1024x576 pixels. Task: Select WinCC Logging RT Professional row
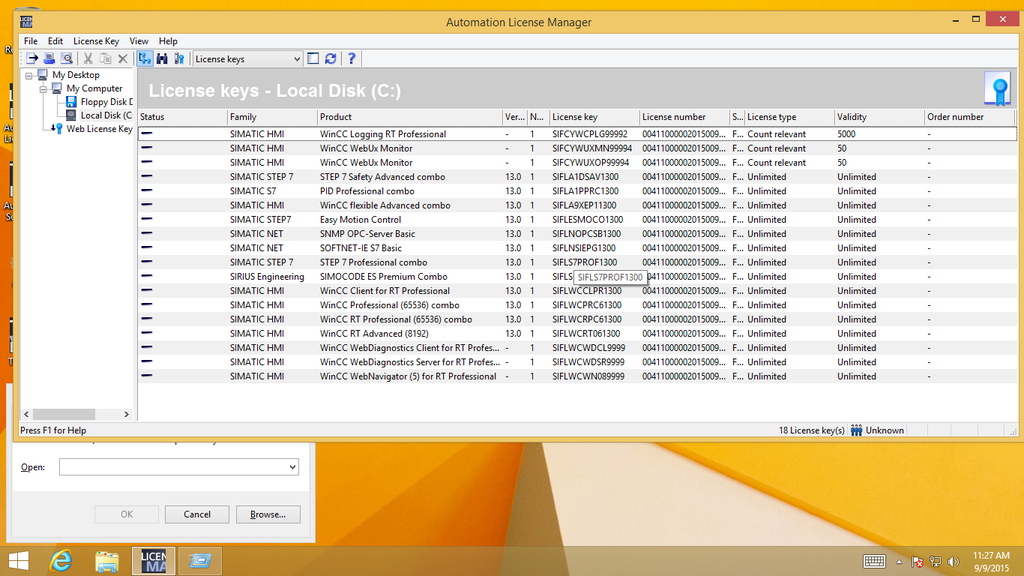pyautogui.click(x=577, y=134)
